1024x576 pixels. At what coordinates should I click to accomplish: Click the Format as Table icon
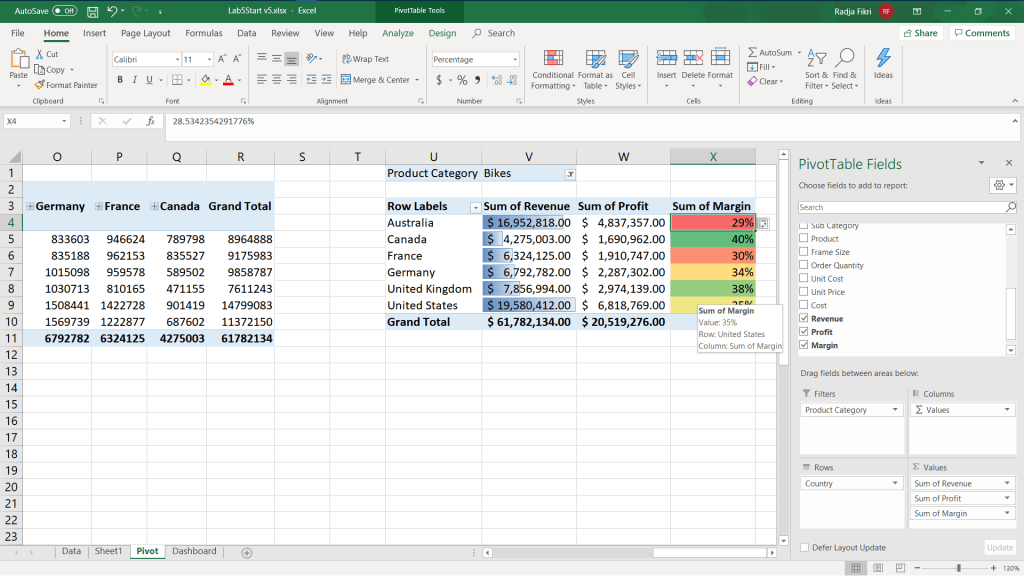pyautogui.click(x=595, y=58)
